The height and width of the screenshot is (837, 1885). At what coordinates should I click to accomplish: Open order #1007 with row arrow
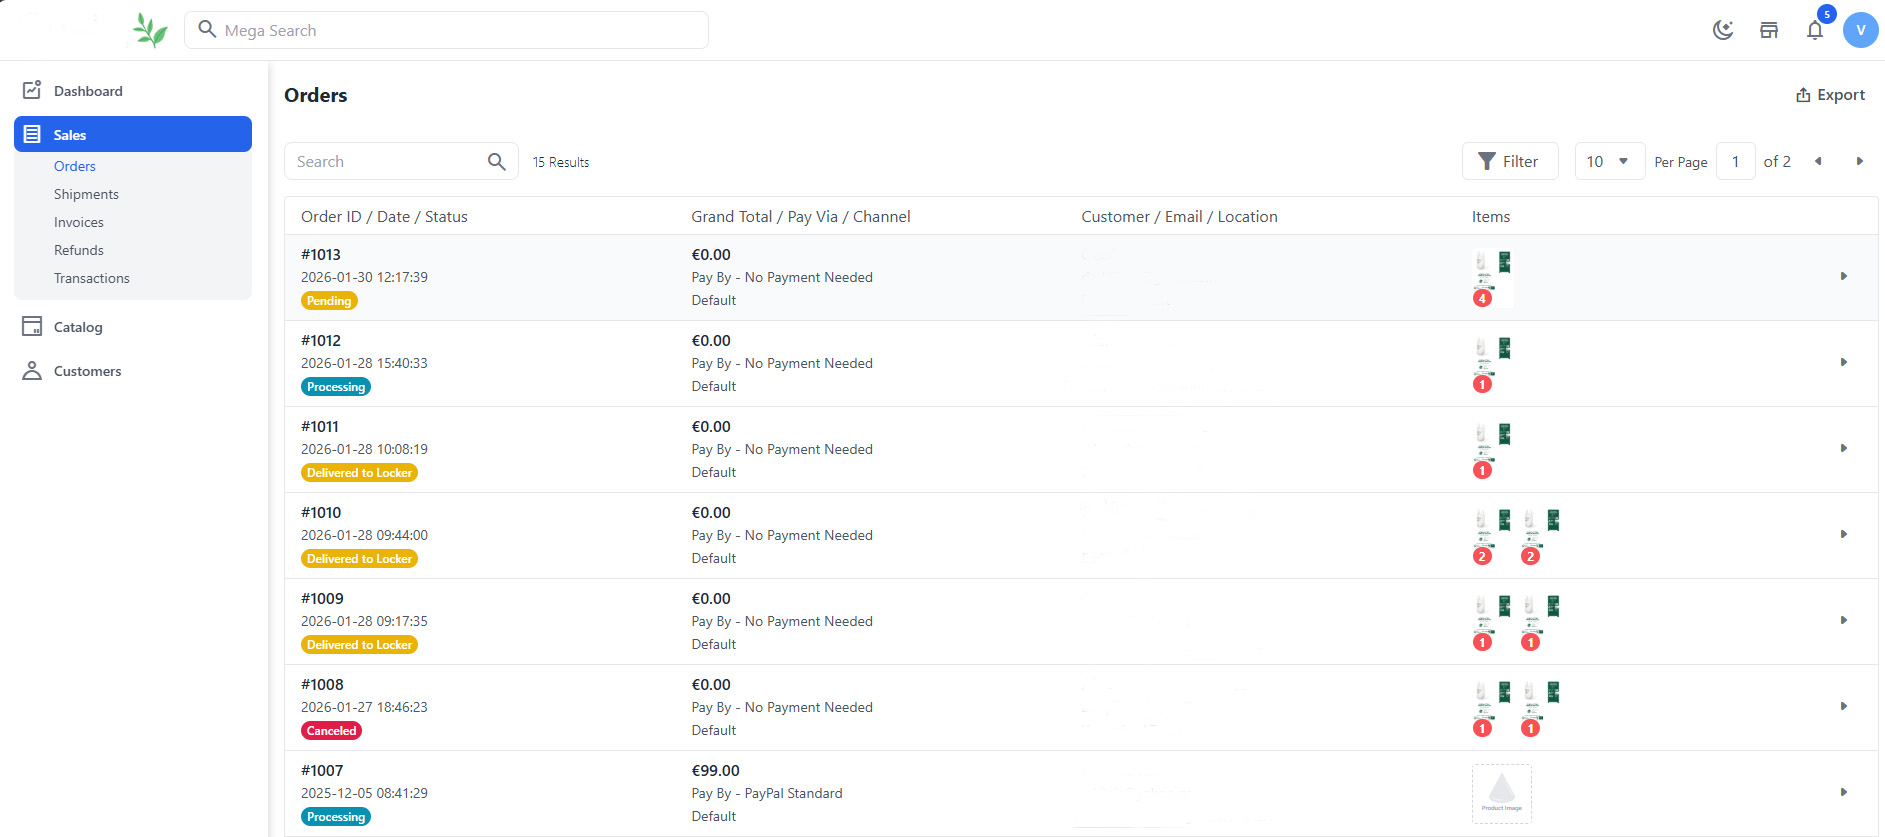coord(1843,792)
